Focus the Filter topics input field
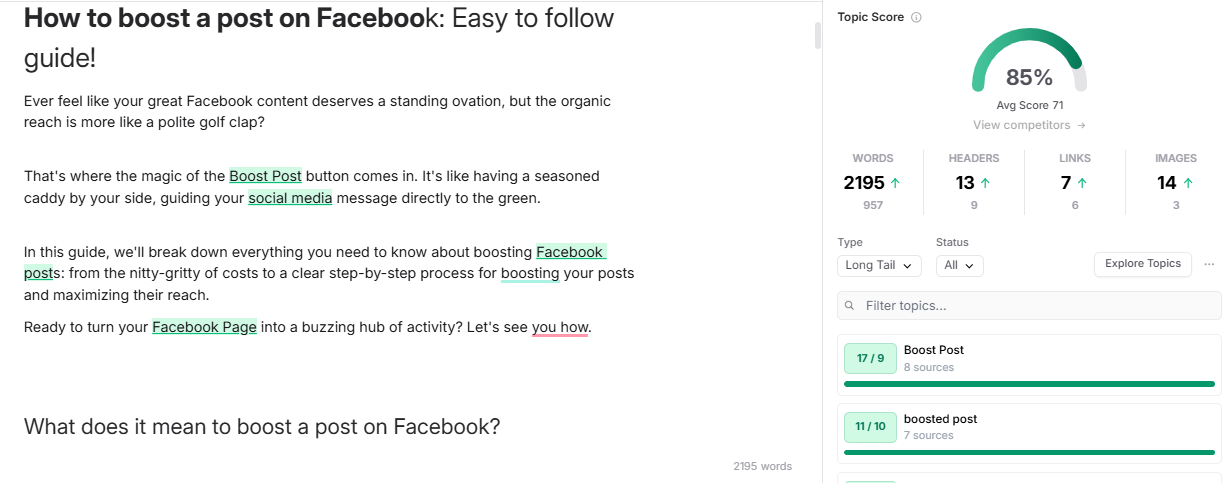Image resolution: width=1224 pixels, height=483 pixels. coord(1029,306)
